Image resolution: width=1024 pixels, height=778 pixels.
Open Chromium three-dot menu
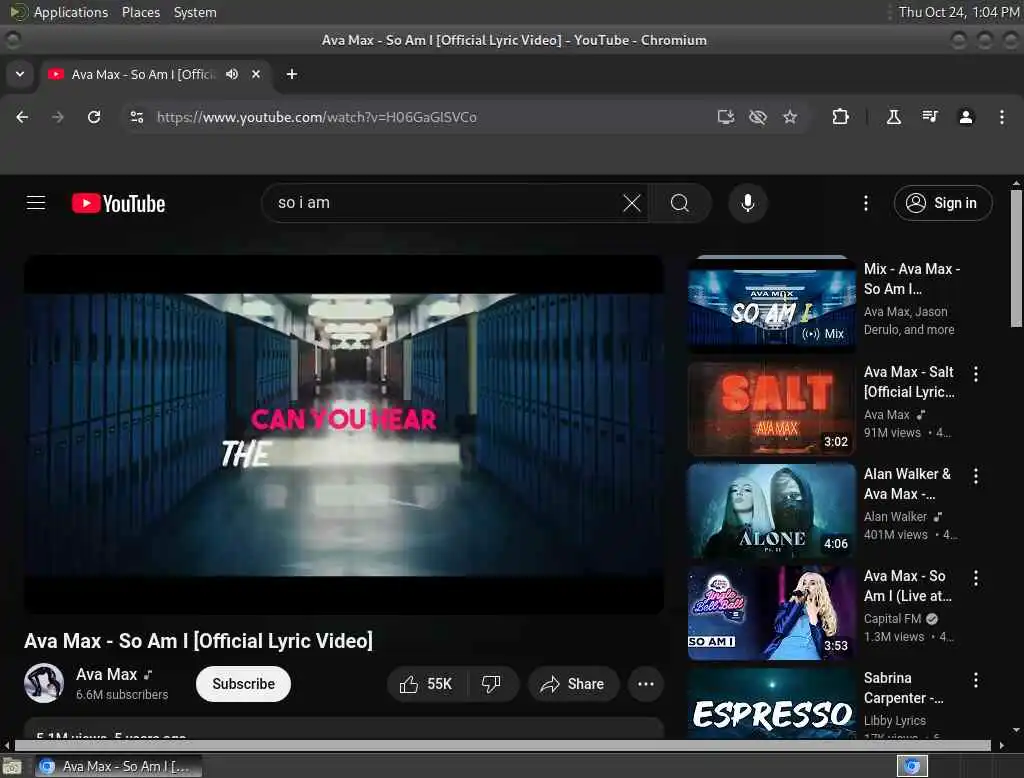click(1002, 117)
